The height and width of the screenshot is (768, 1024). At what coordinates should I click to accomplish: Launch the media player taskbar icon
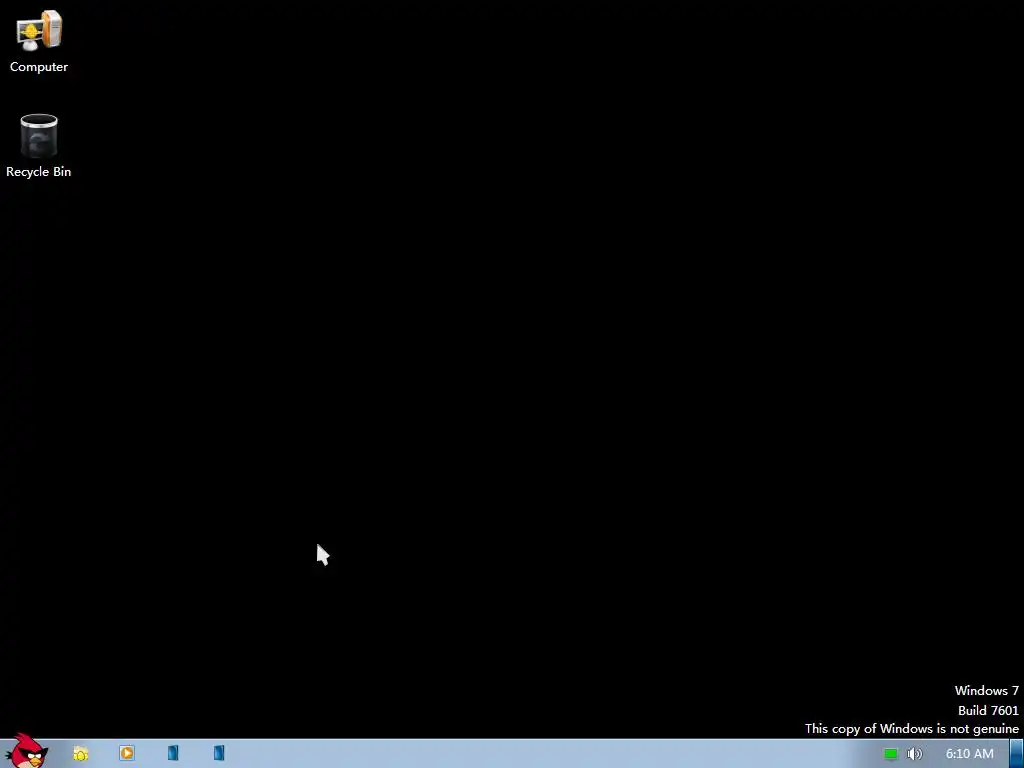pyautogui.click(x=127, y=754)
